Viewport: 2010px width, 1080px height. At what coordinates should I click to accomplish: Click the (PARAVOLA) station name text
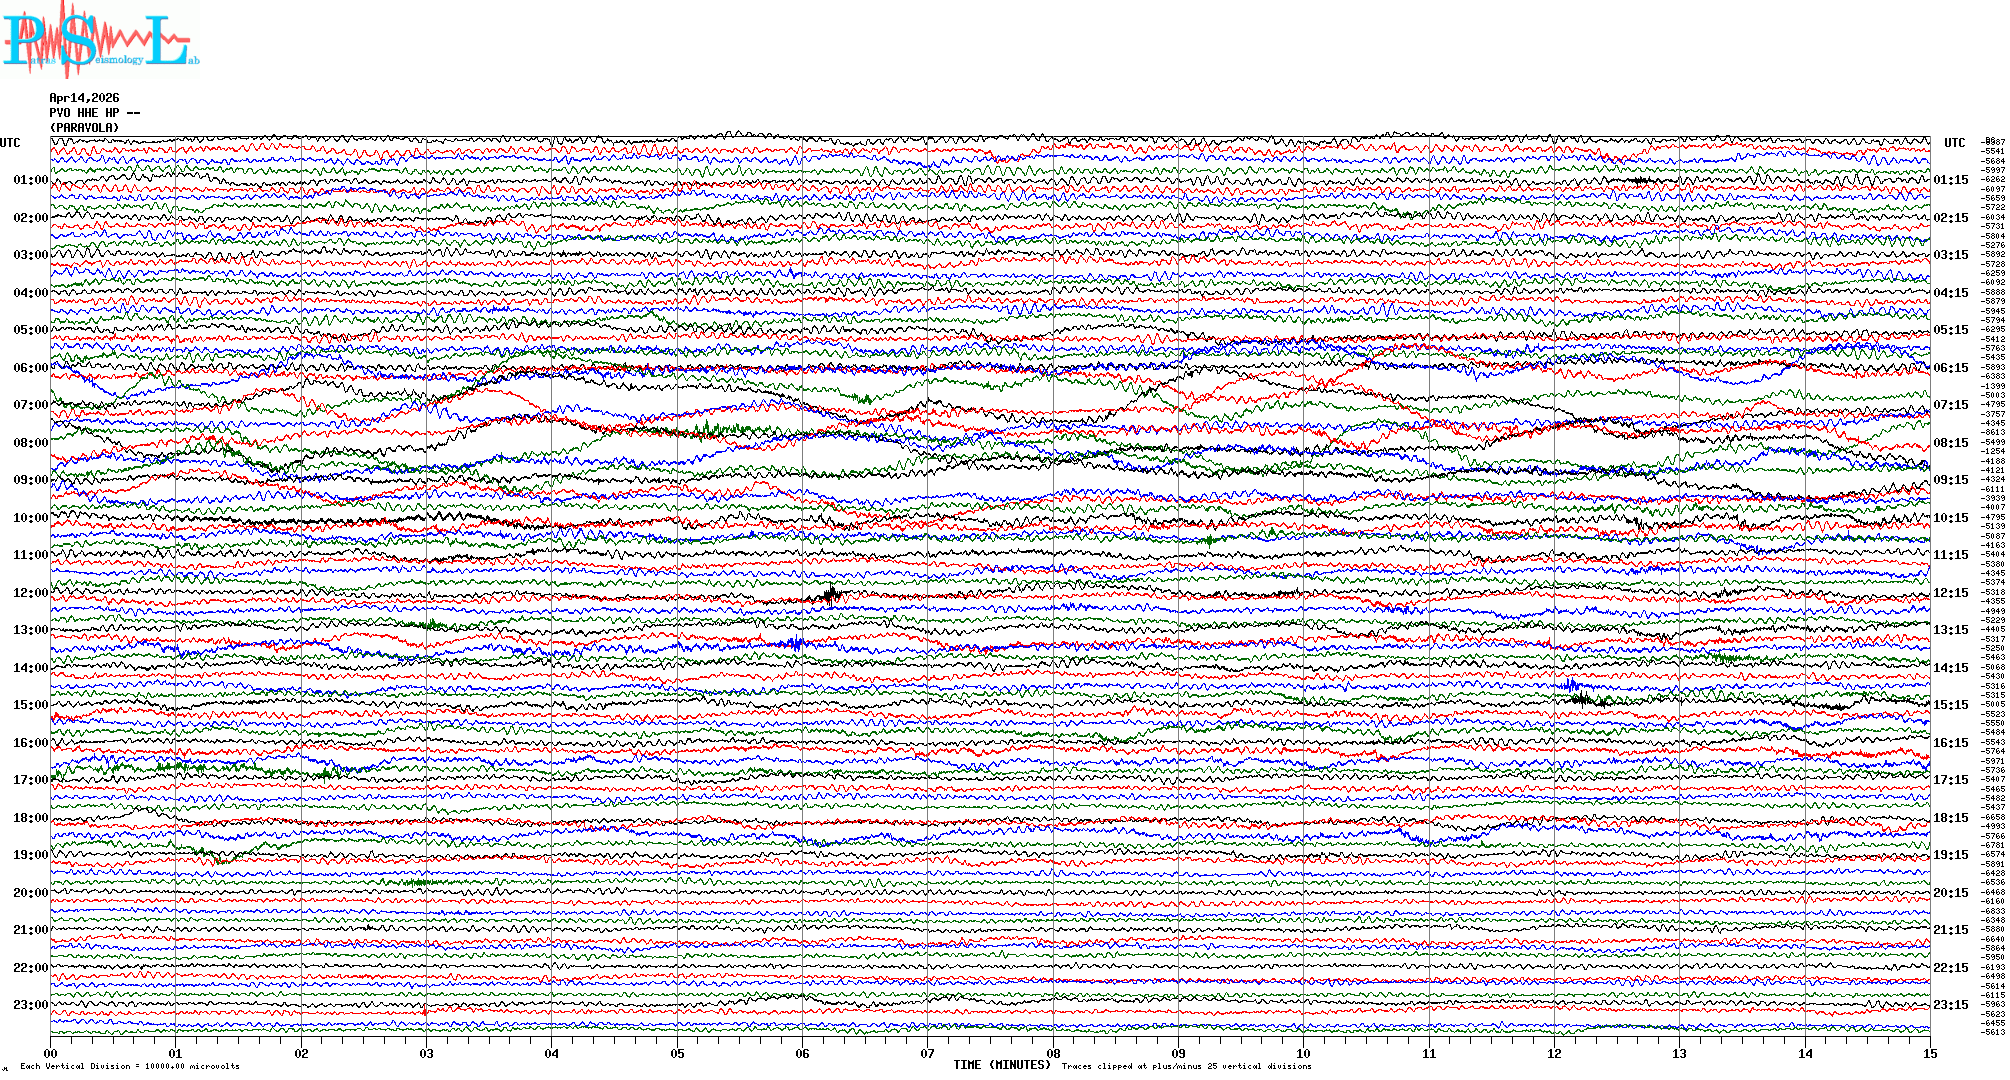(x=84, y=128)
